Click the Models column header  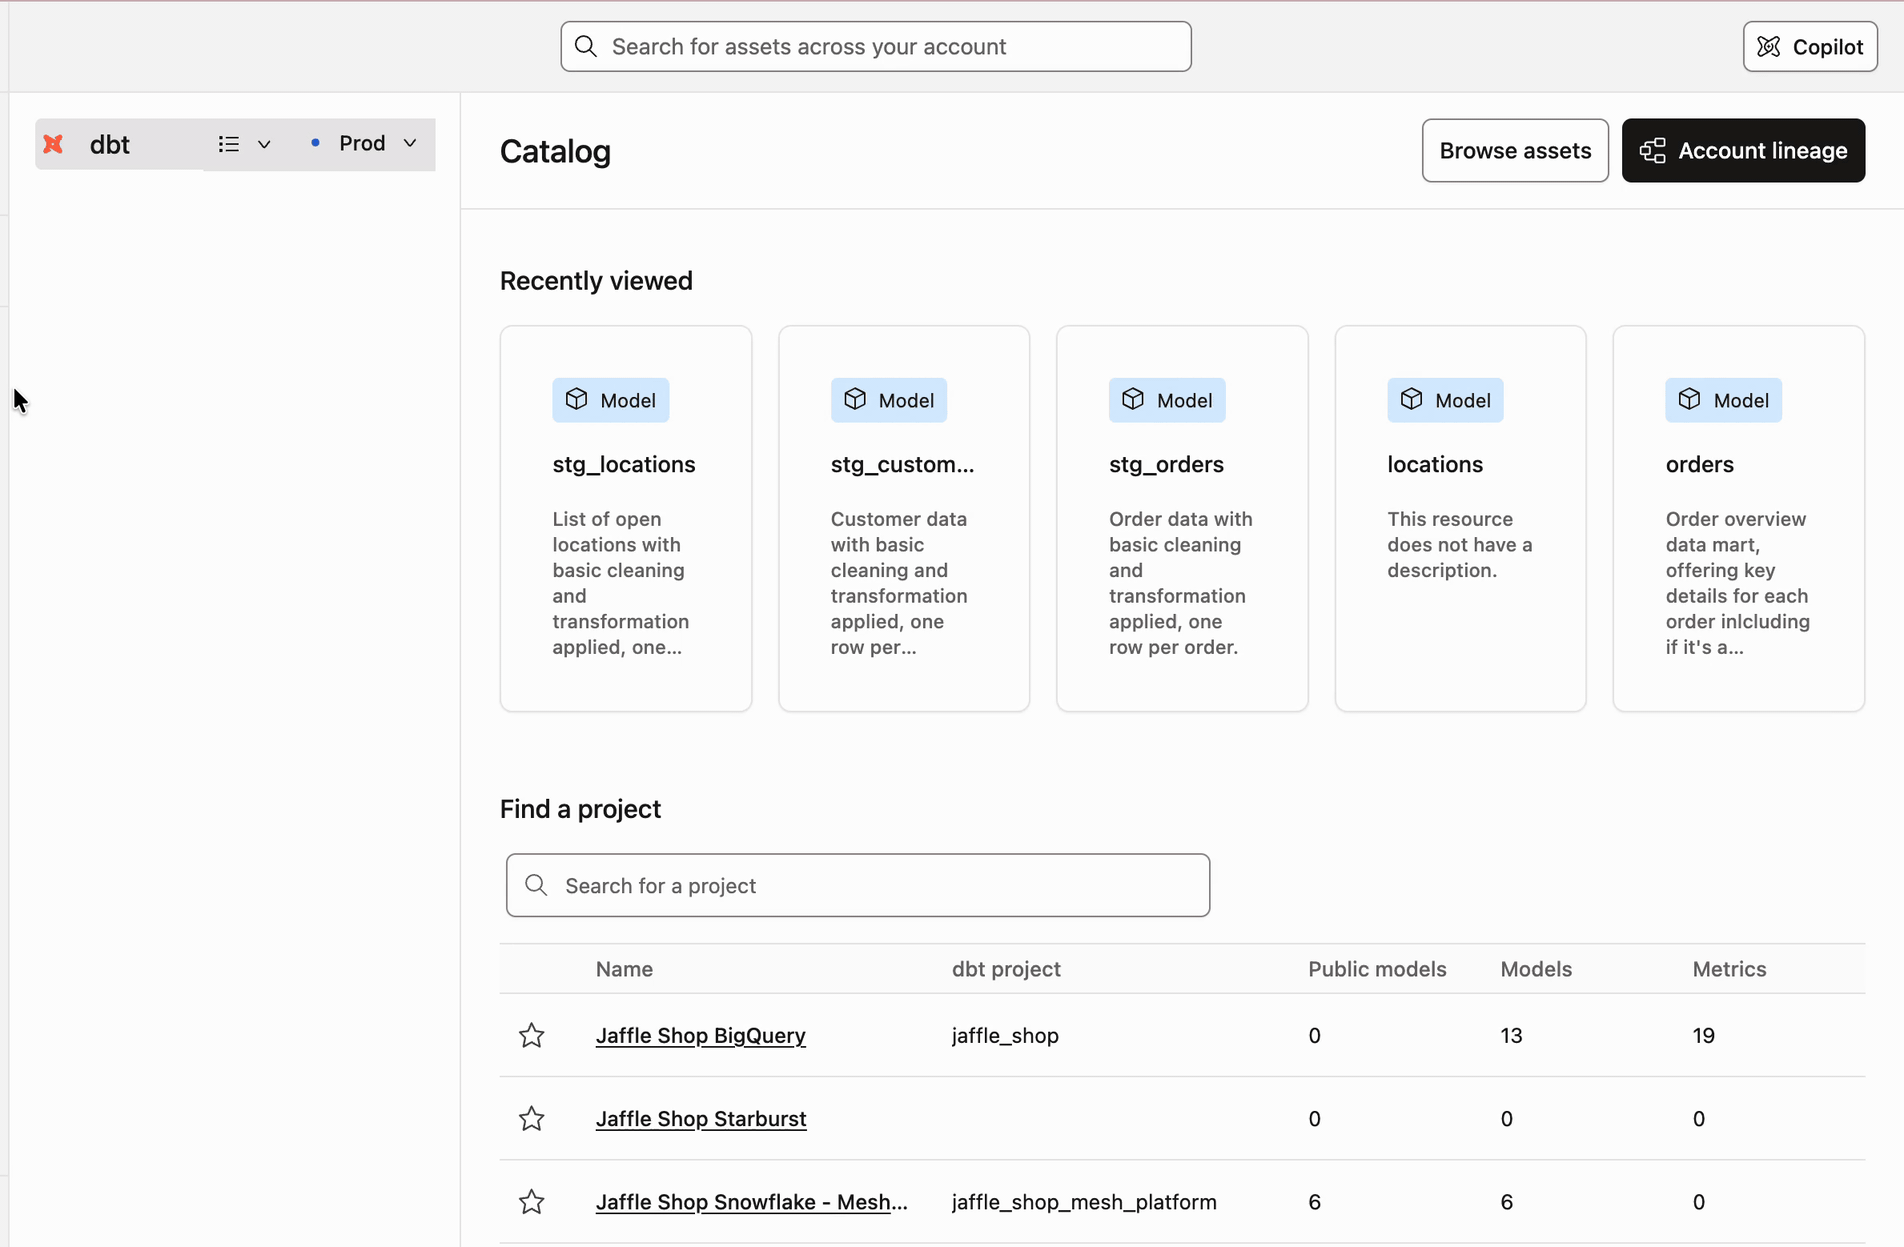click(1536, 968)
